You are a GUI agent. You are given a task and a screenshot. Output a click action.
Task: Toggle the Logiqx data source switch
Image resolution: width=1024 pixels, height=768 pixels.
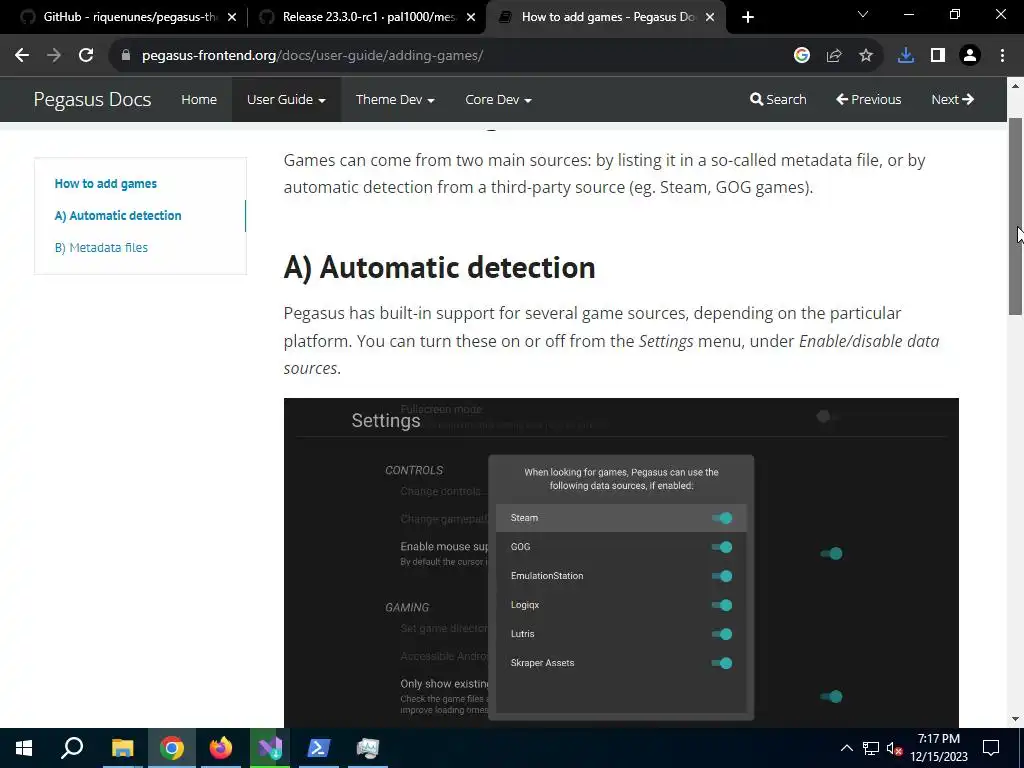point(722,605)
